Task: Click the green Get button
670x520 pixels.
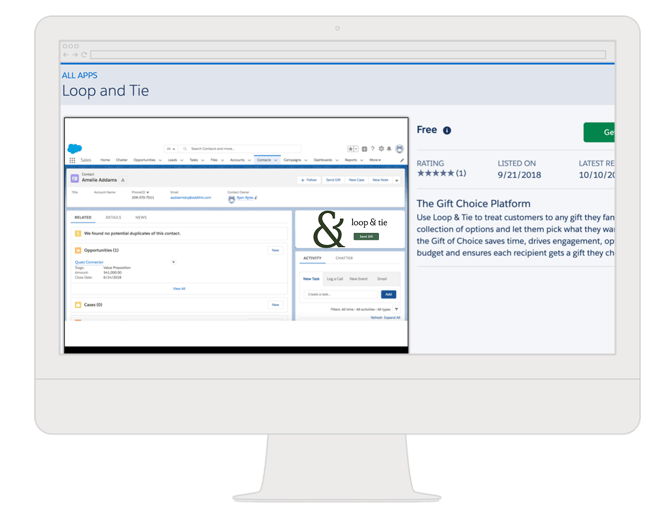Action: pos(599,132)
